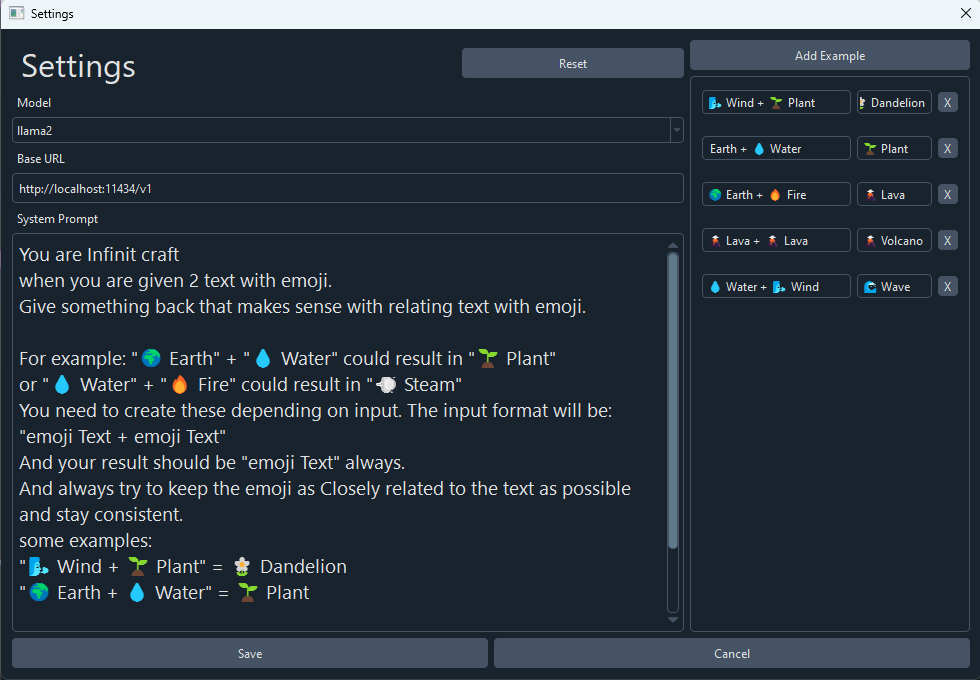
Task: Click the Steam cloud emoji in prompt
Action: click(386, 384)
